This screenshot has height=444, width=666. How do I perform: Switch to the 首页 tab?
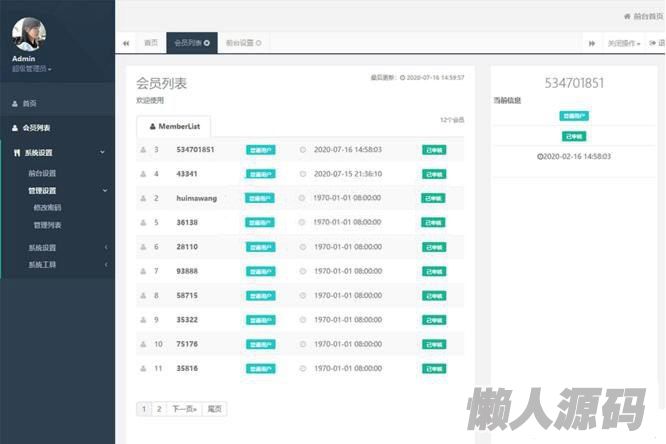pyautogui.click(x=151, y=42)
